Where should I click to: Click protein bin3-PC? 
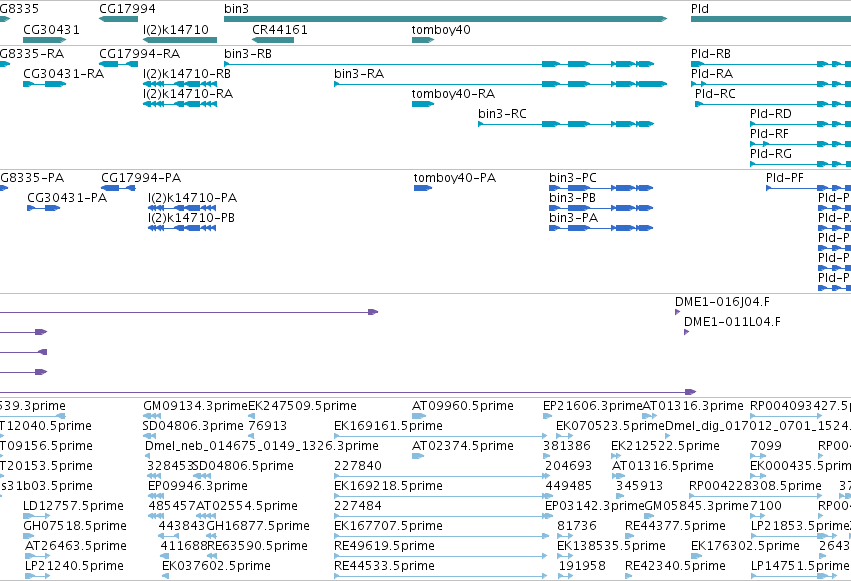pyautogui.click(x=601, y=188)
